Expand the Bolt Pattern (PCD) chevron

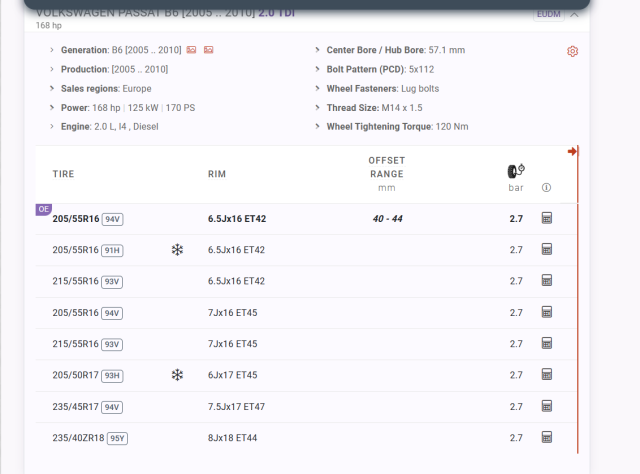tap(319, 69)
